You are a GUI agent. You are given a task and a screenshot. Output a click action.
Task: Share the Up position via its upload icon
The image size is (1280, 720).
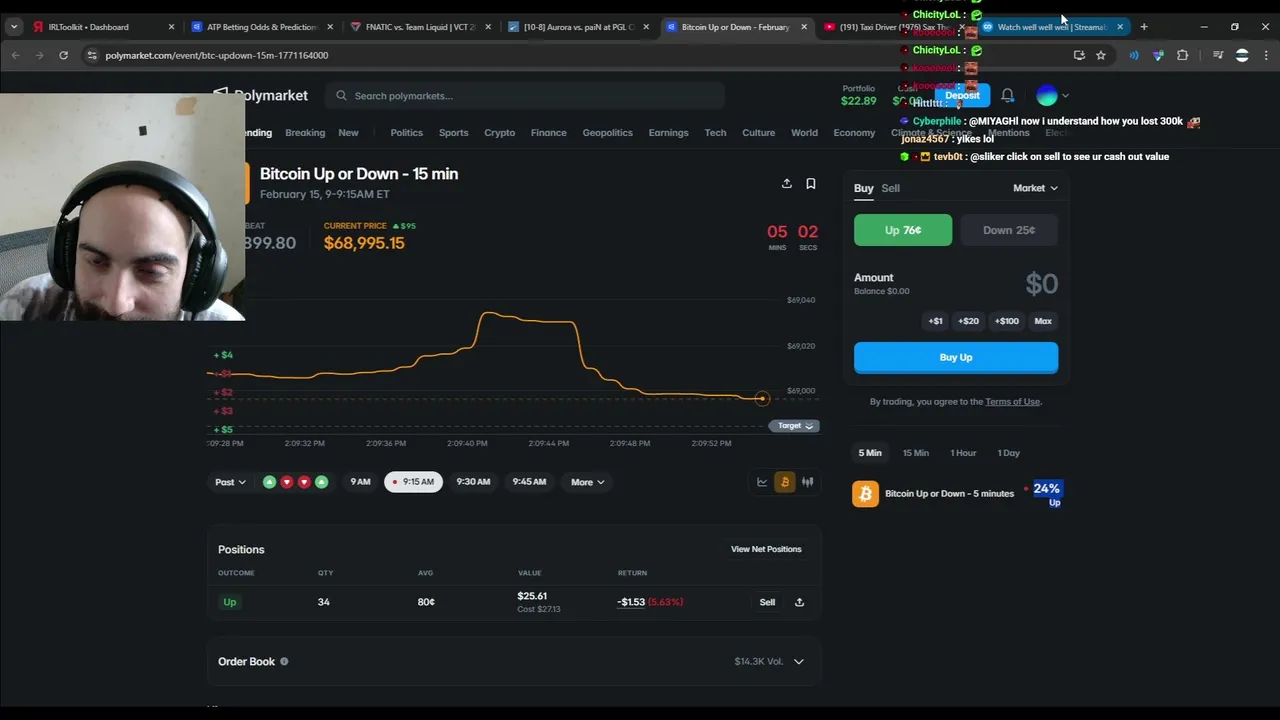pos(799,602)
